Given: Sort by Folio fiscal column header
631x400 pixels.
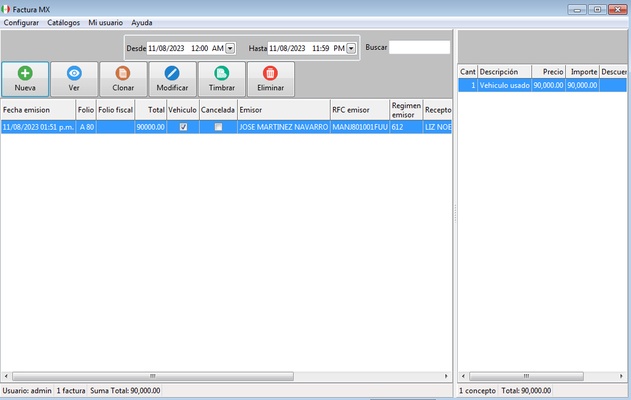Looking at the screenshot, I should click(115, 110).
